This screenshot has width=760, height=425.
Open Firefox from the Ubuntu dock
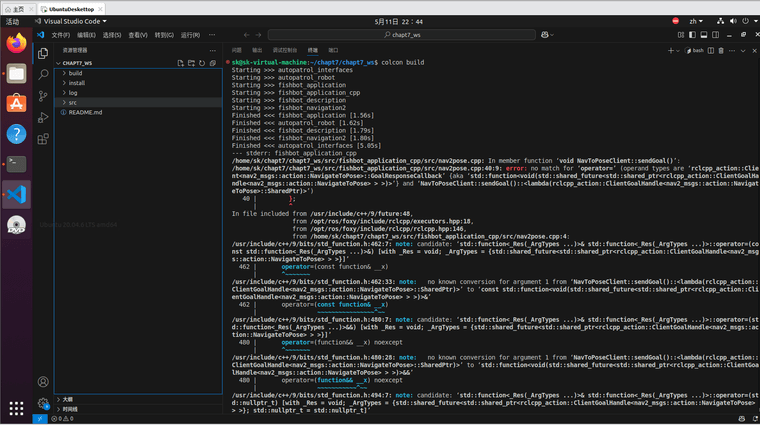tap(16, 44)
